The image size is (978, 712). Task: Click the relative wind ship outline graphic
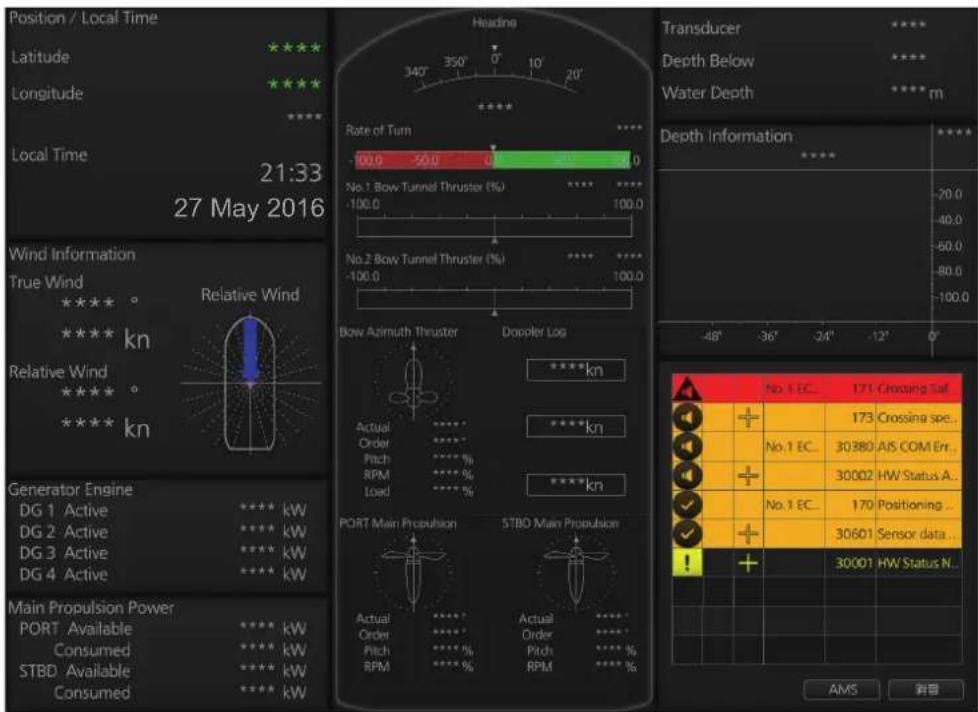(250, 383)
